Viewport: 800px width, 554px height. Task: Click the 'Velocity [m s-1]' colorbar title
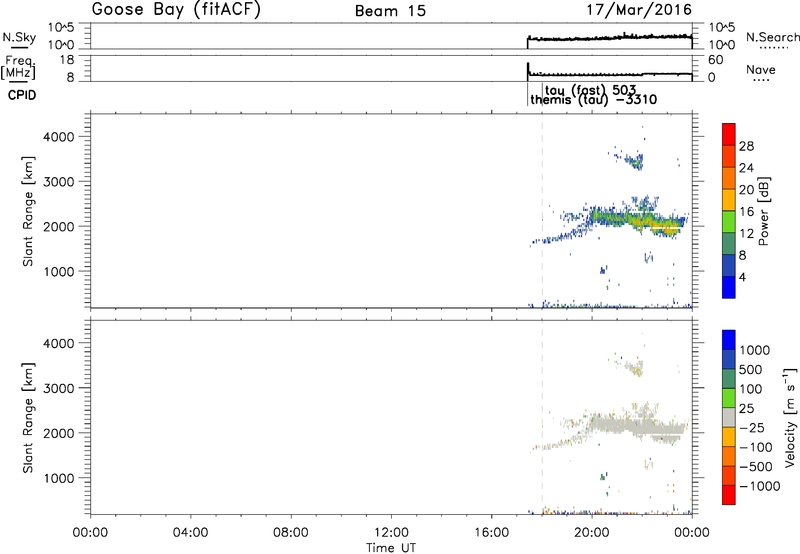click(x=790, y=417)
